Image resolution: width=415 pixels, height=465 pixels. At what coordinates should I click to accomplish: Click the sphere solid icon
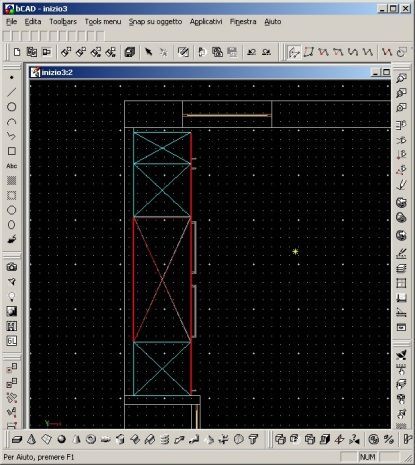(x=62, y=439)
